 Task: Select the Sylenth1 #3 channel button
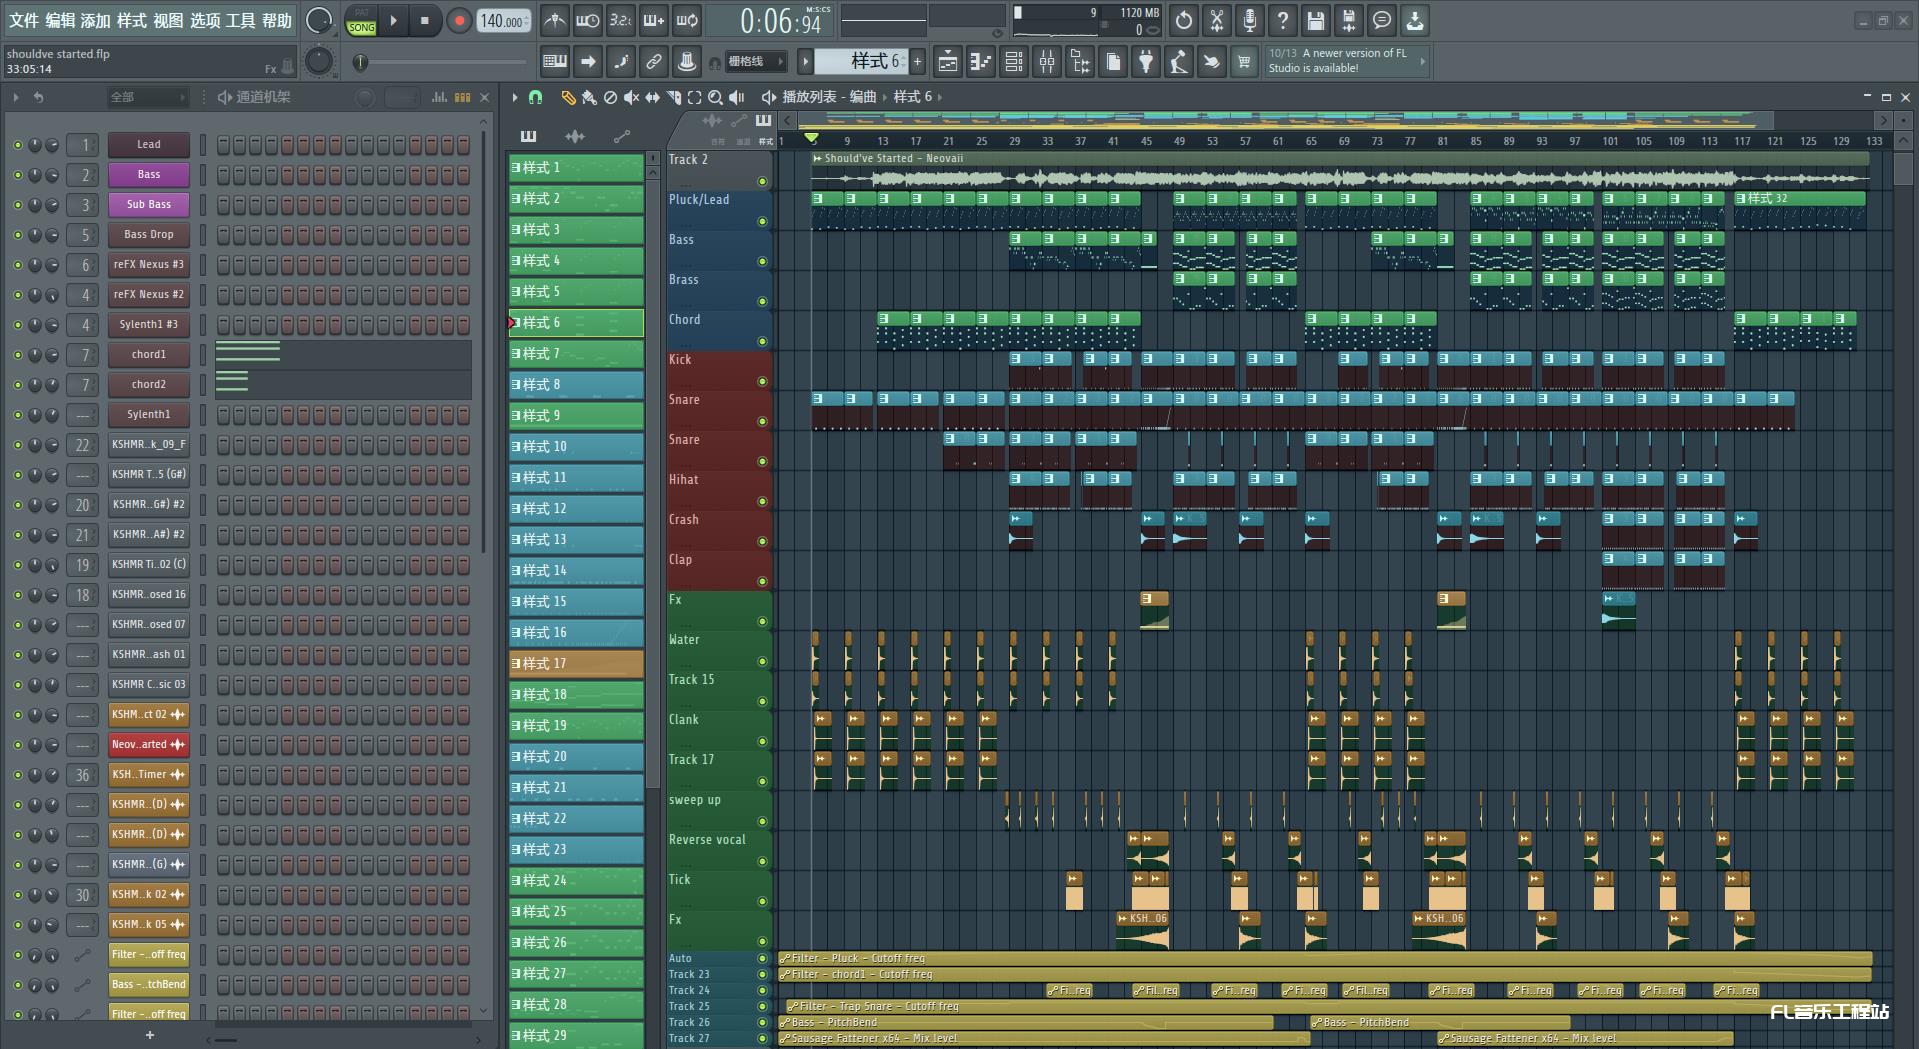pos(149,325)
